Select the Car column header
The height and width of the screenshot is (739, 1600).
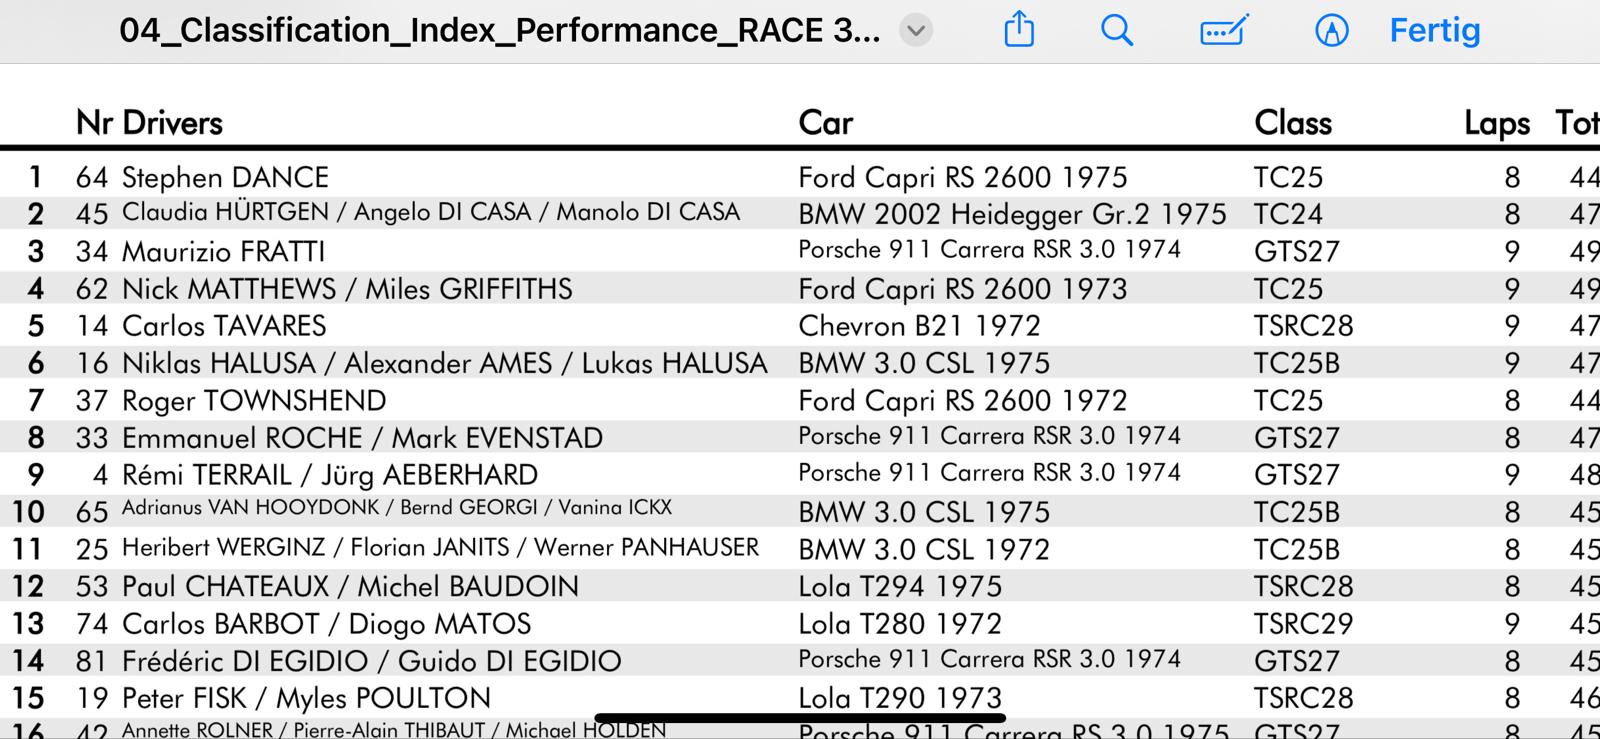coord(825,123)
